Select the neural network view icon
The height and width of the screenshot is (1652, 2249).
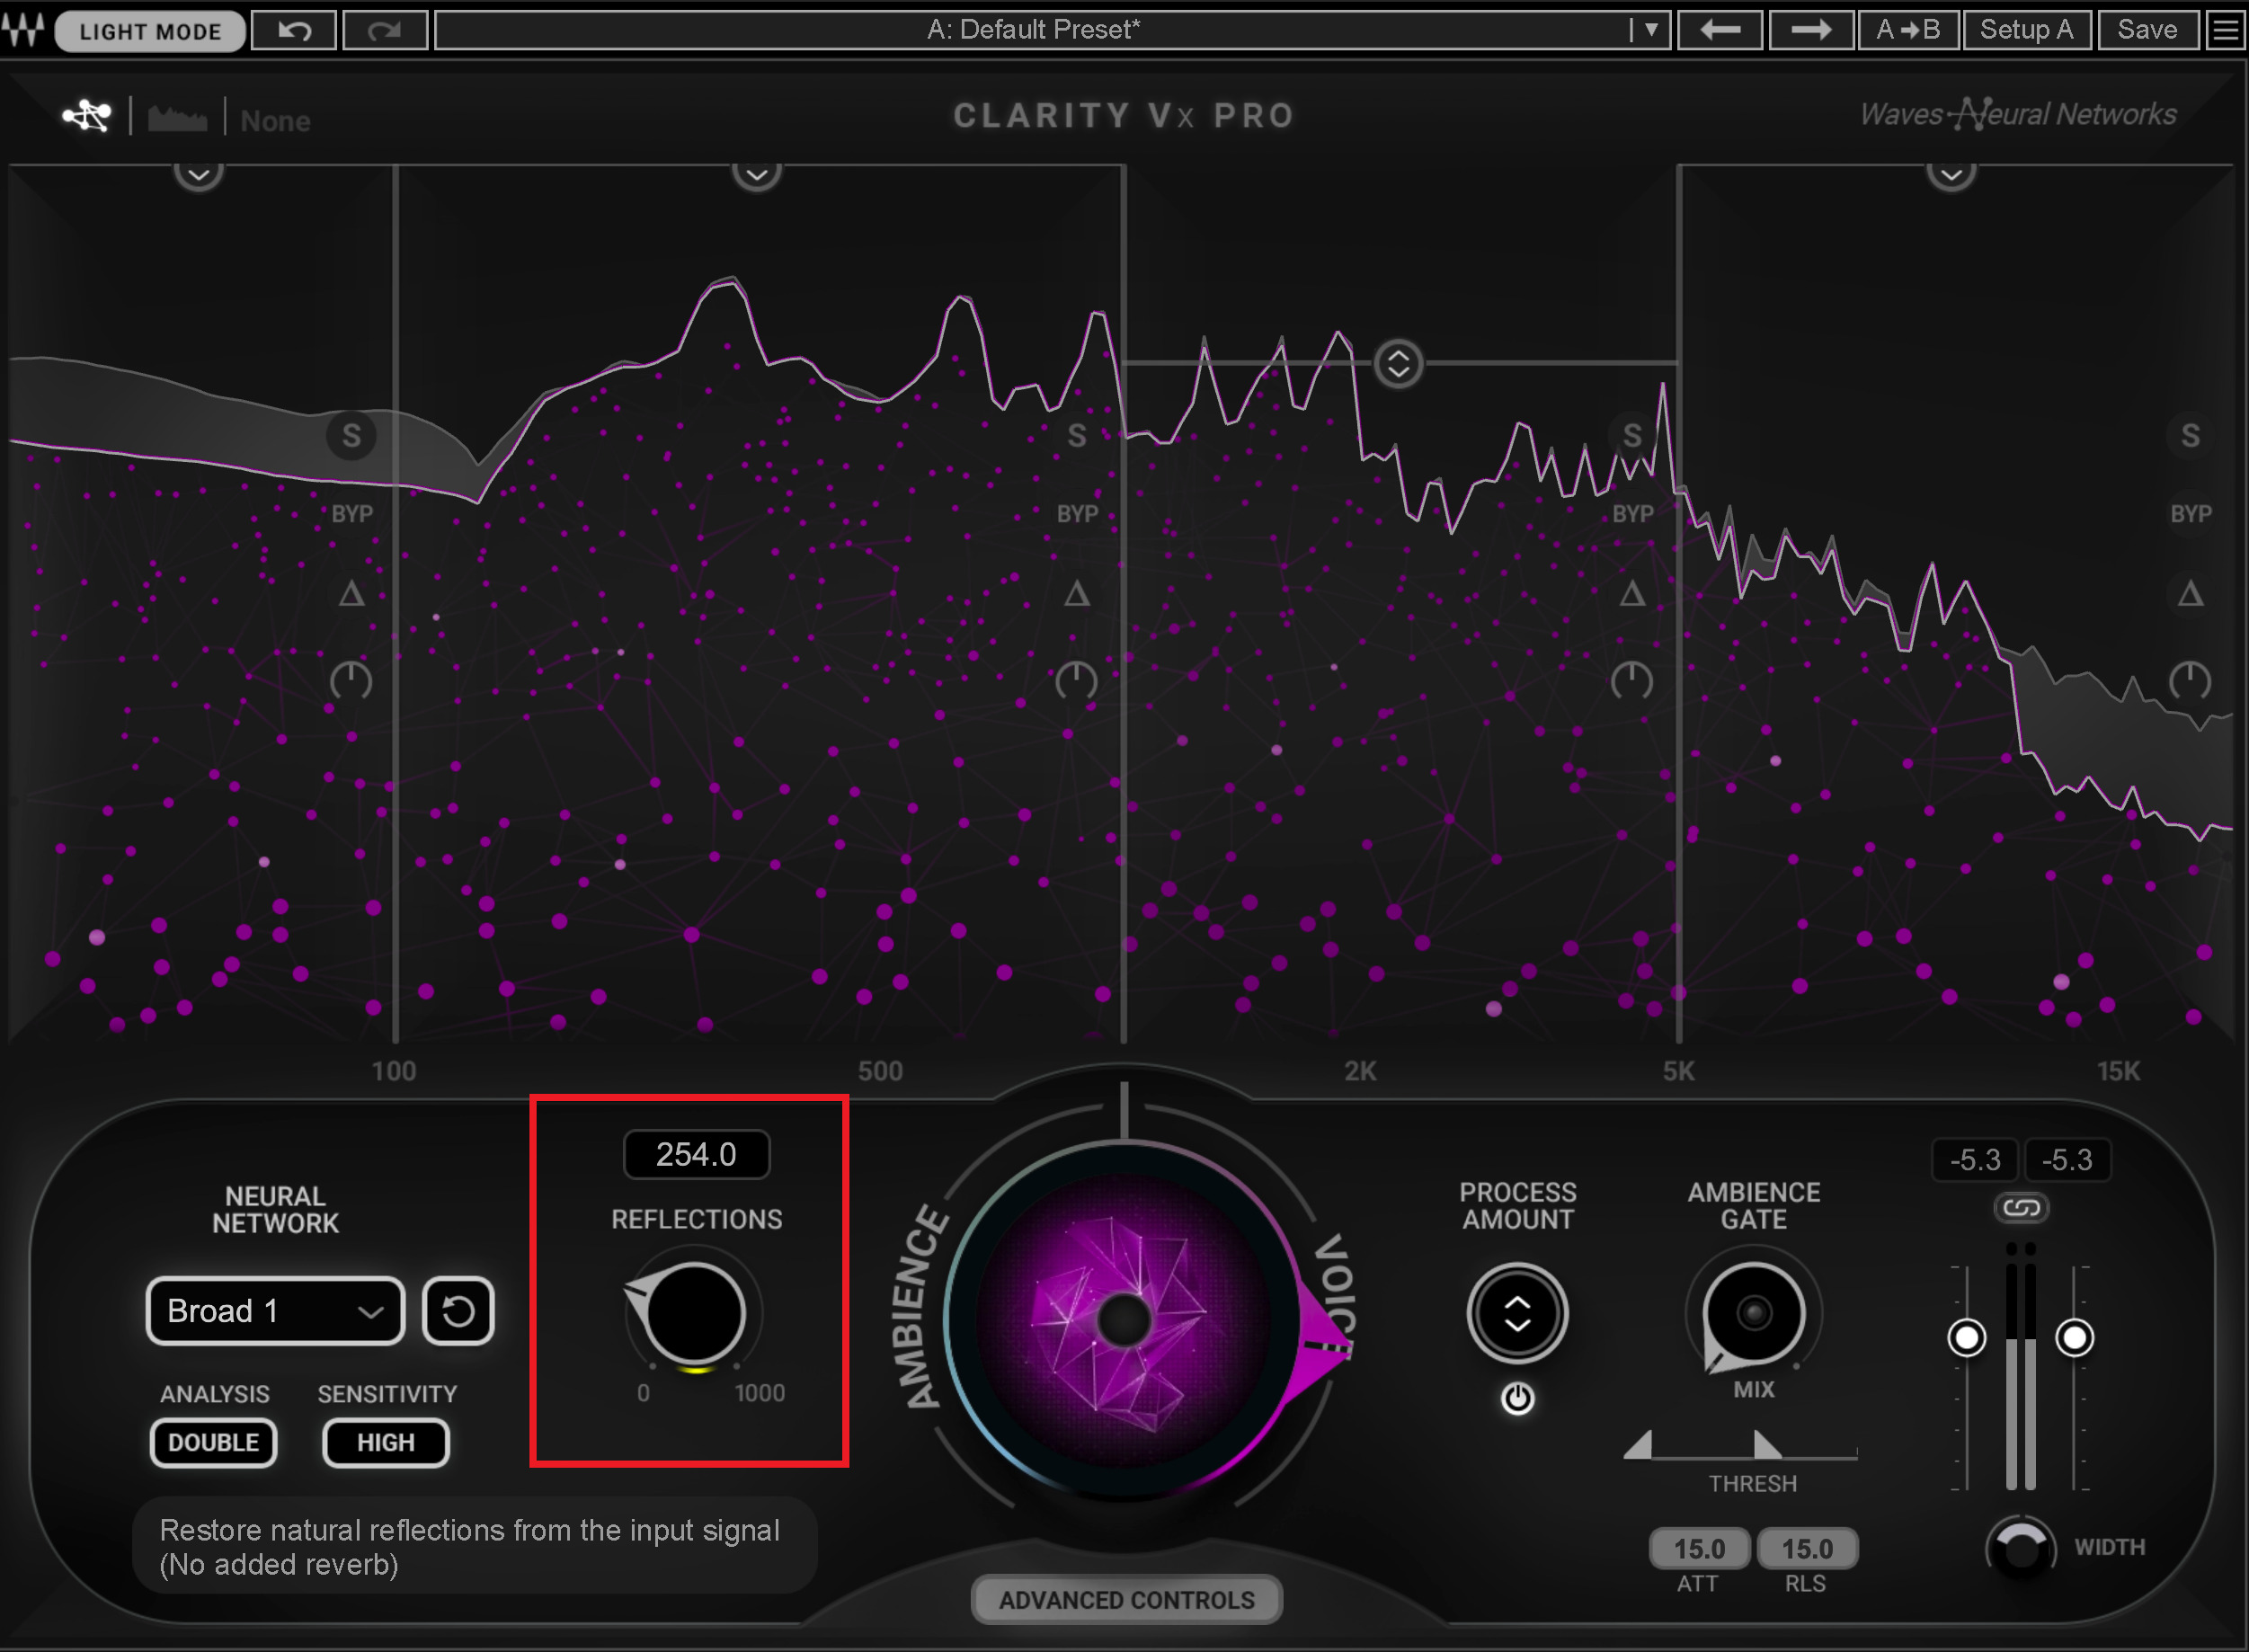87,116
